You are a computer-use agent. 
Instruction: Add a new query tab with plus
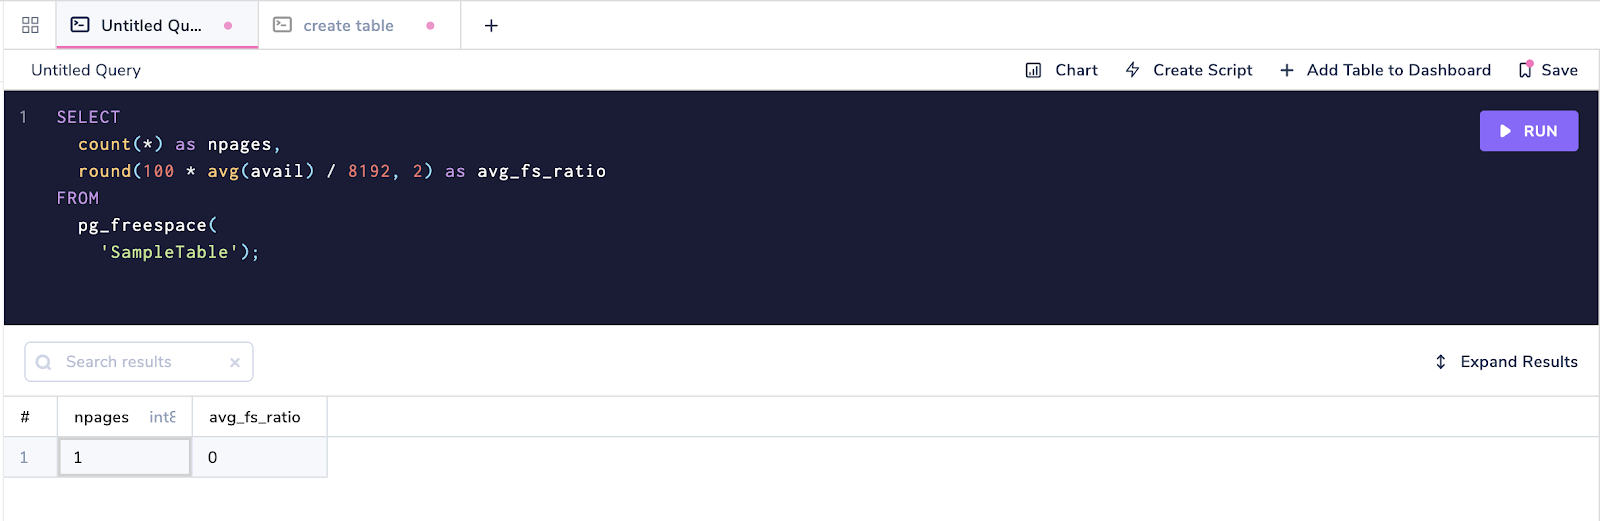(x=491, y=25)
